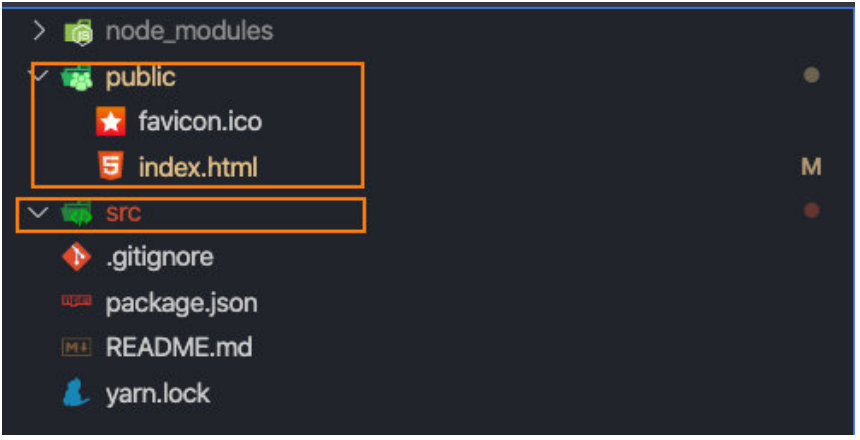Click the green public folder icon

[77, 78]
